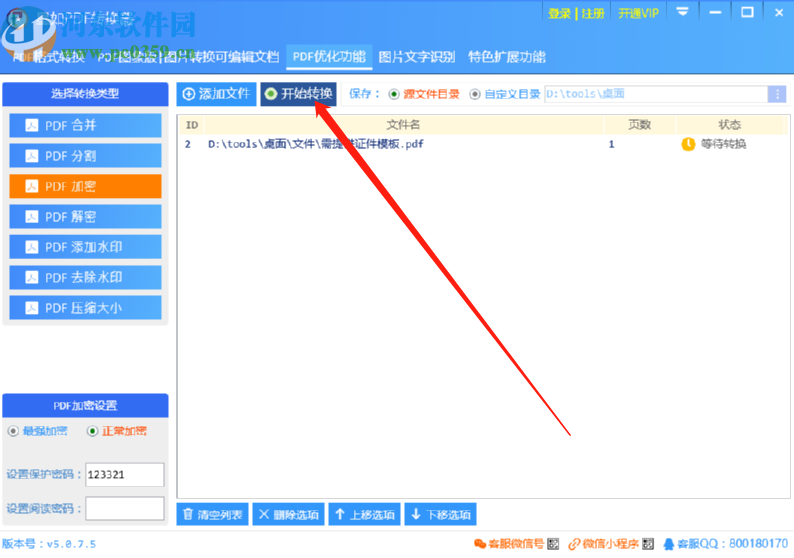Open the directory browse button beside path
This screenshot has width=794, height=558.
coord(777,94)
